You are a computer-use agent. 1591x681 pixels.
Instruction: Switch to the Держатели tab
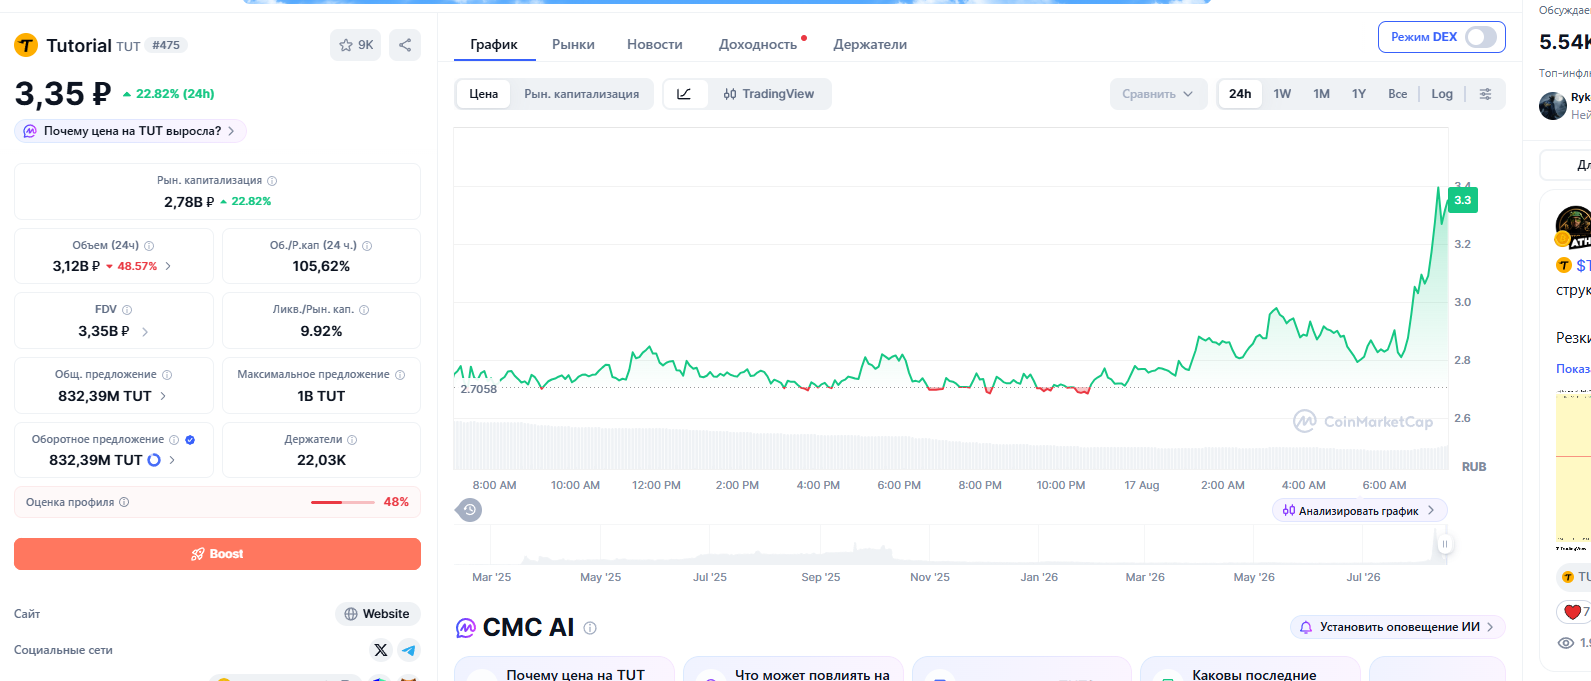(x=870, y=44)
